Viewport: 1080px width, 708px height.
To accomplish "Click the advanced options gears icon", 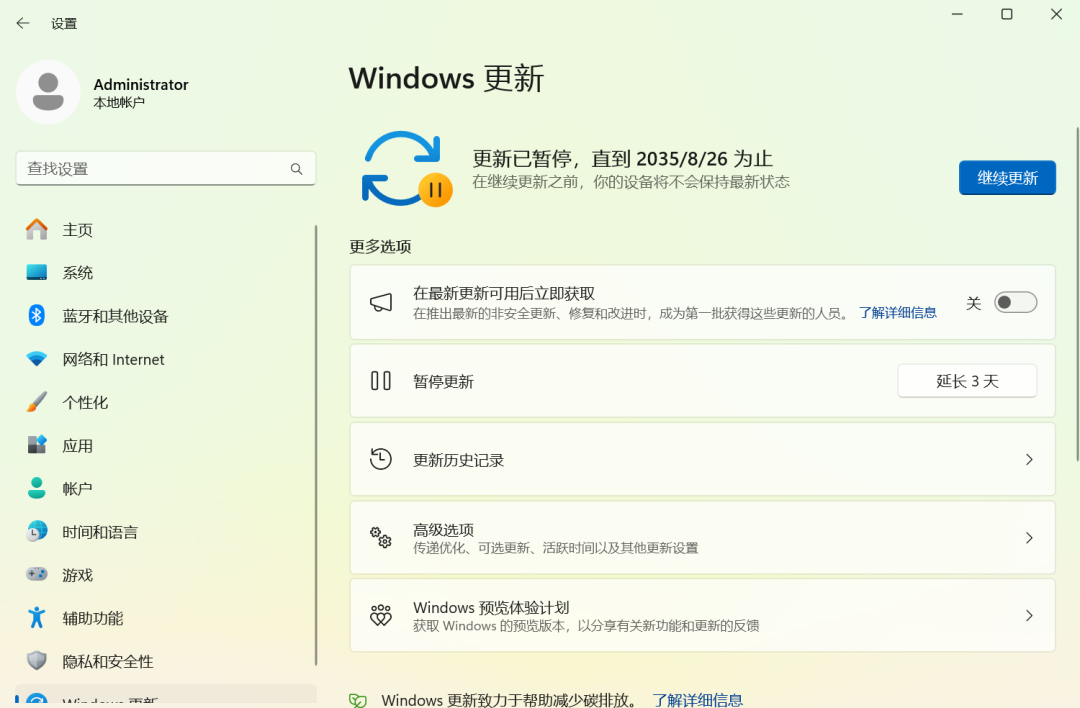I will pos(381,537).
